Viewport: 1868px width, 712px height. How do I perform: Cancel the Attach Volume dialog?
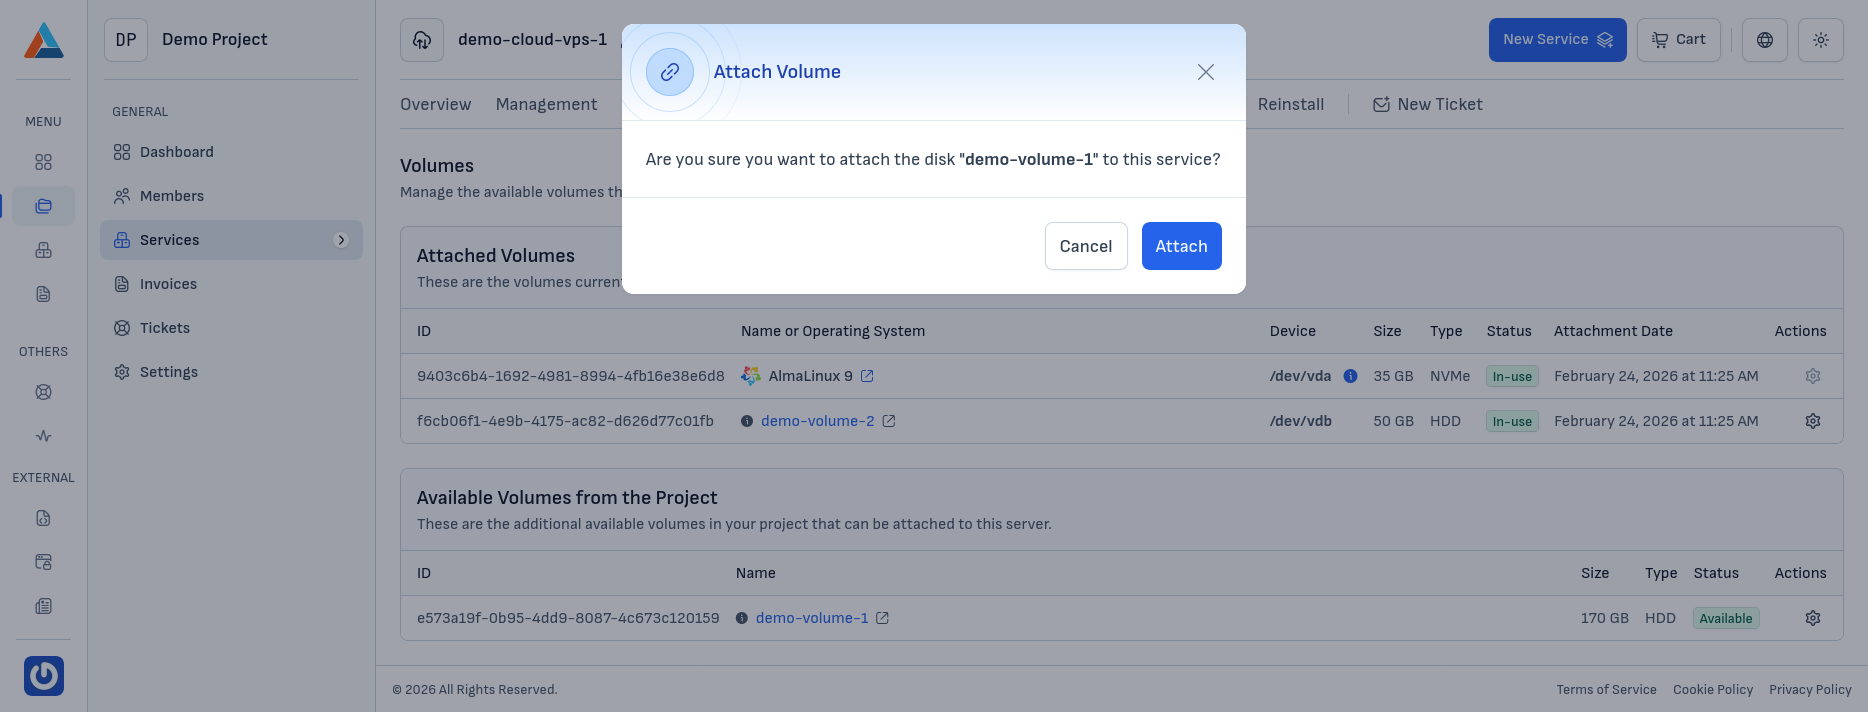click(x=1085, y=246)
